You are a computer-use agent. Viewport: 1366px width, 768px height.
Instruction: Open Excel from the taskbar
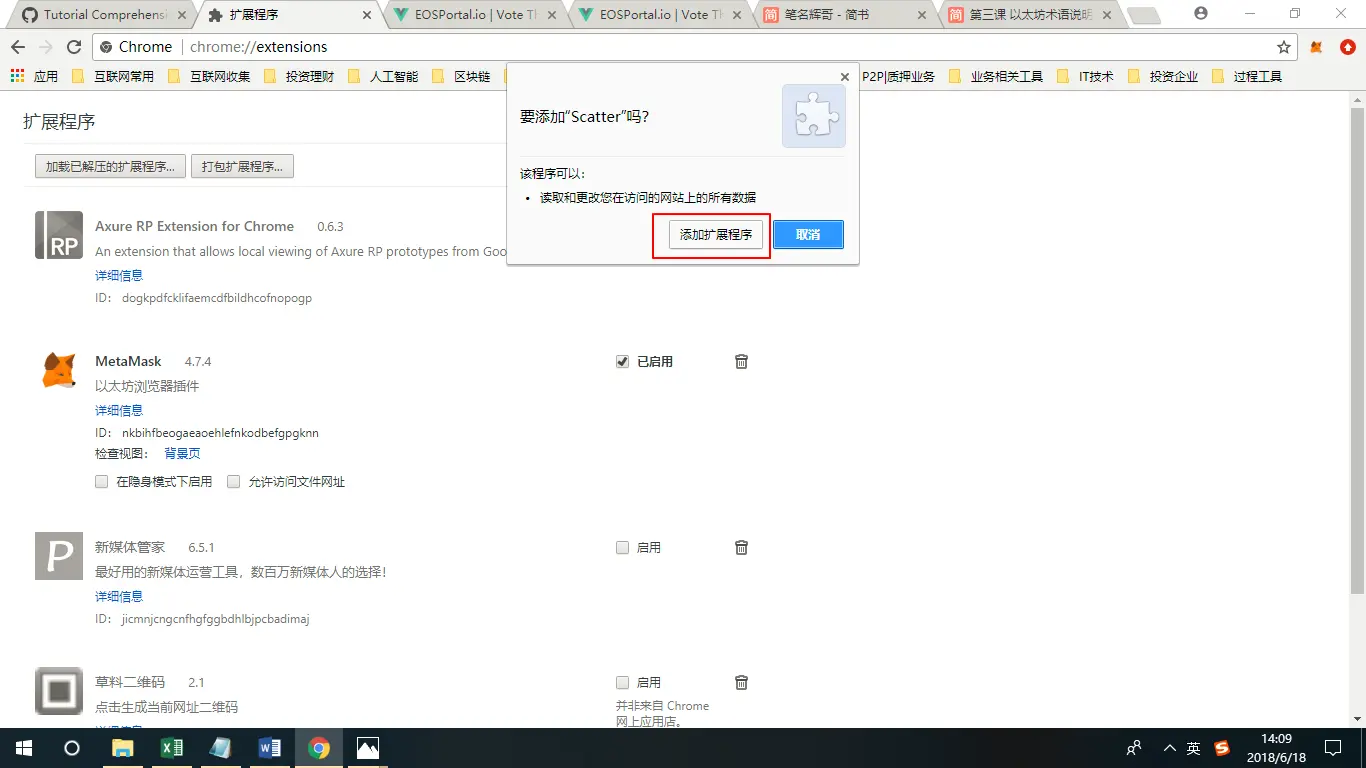coord(171,748)
